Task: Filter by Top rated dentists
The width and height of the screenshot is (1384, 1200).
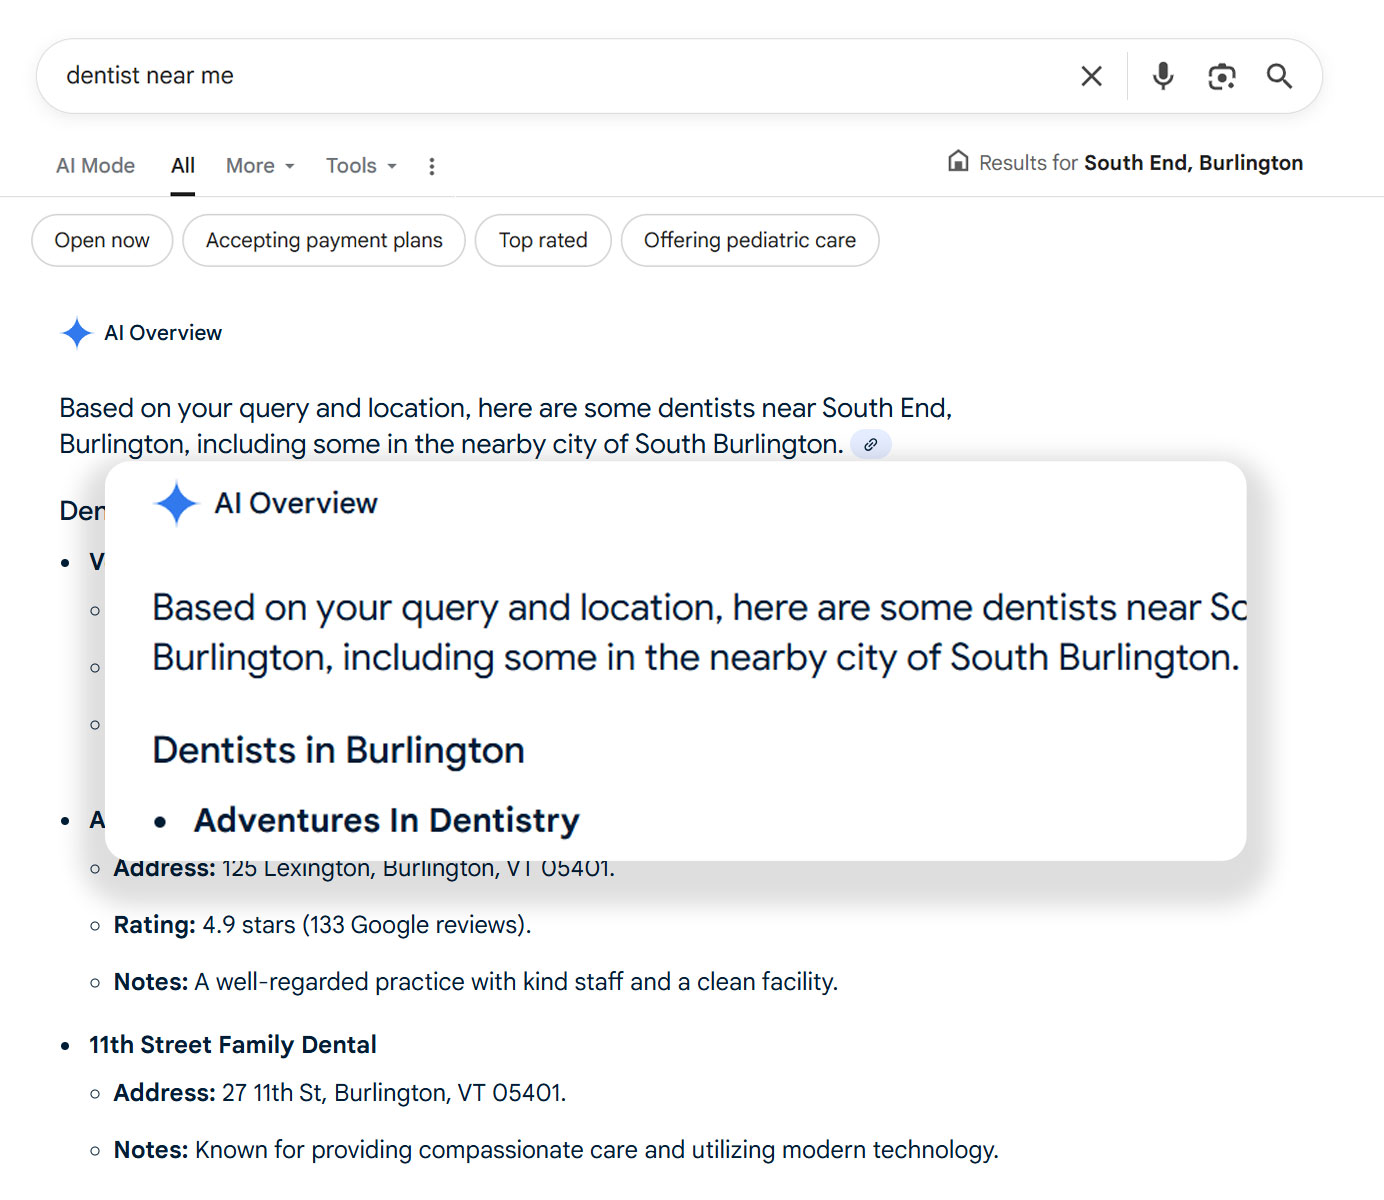Action: 543,240
